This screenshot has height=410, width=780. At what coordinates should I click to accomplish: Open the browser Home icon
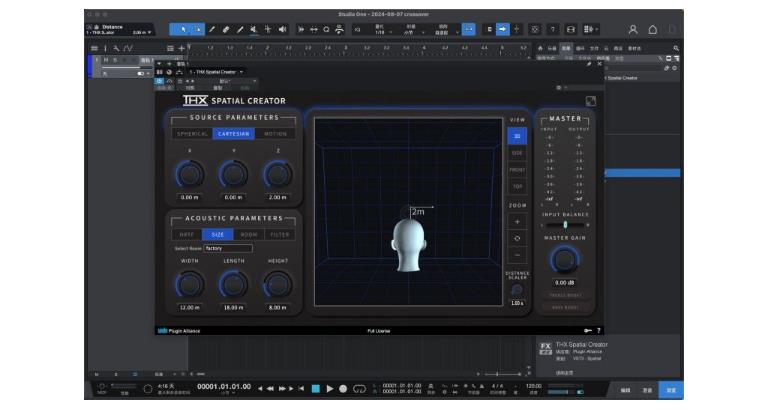coord(540,48)
